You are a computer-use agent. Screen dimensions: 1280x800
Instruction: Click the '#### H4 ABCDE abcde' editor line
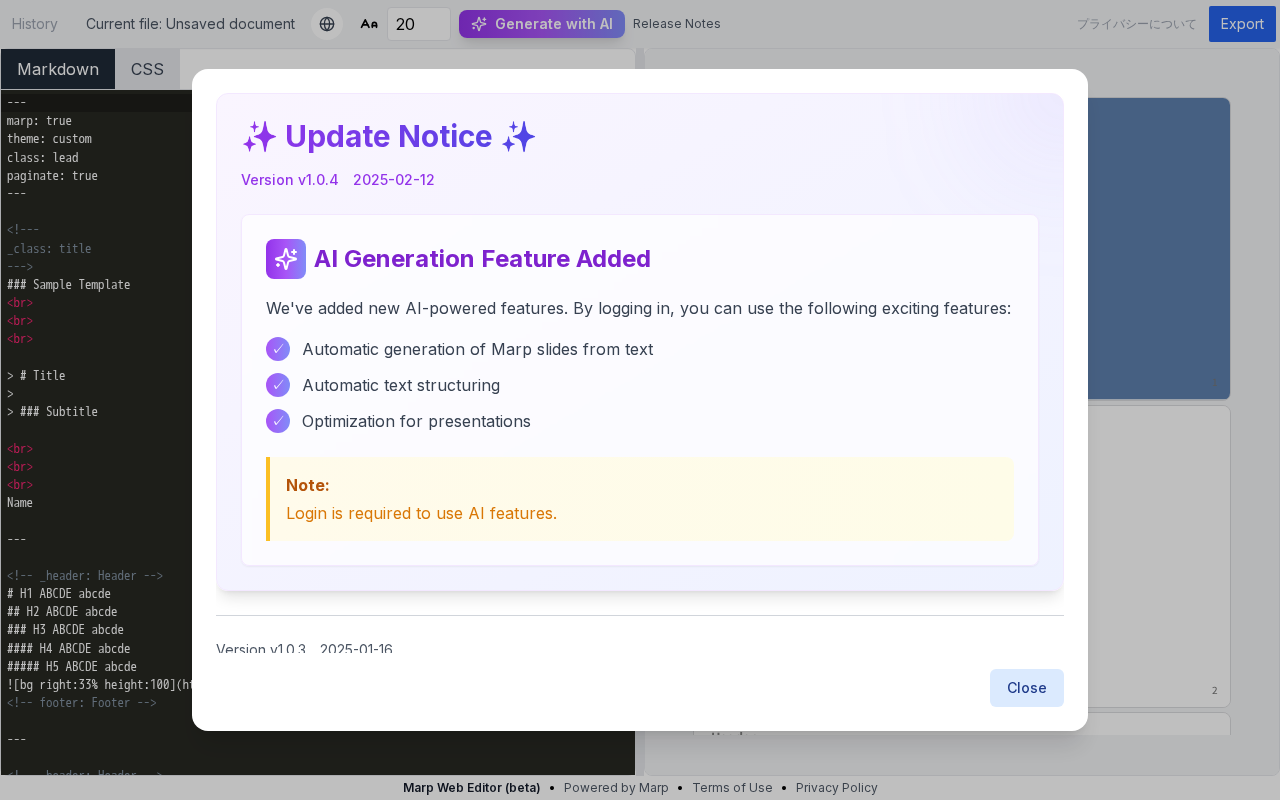[69, 648]
